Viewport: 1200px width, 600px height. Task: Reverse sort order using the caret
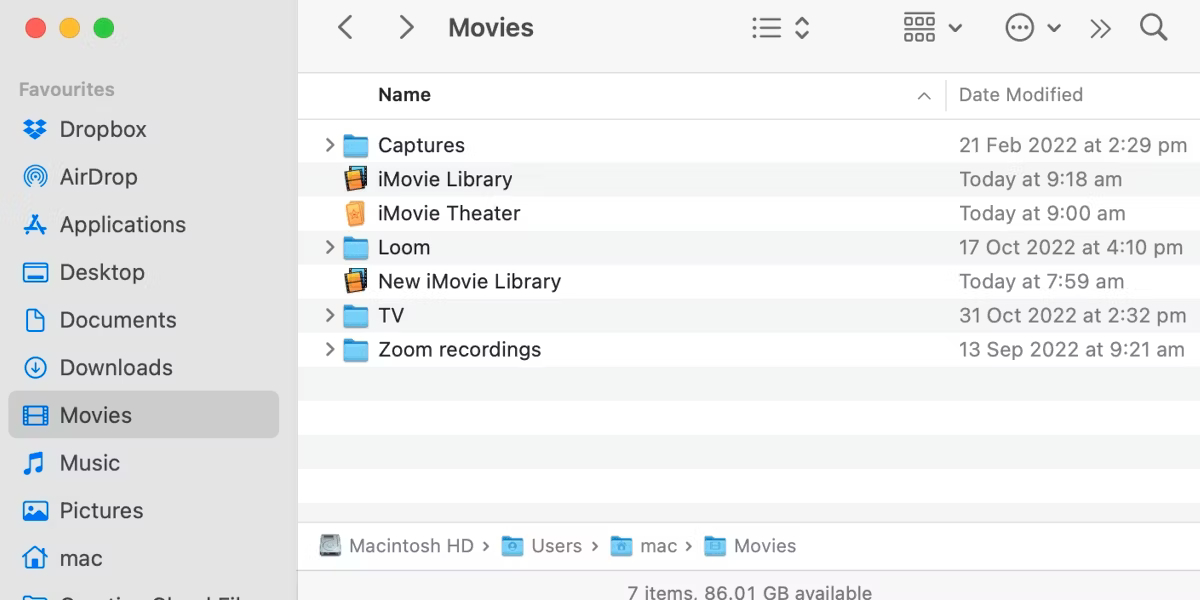tap(924, 96)
